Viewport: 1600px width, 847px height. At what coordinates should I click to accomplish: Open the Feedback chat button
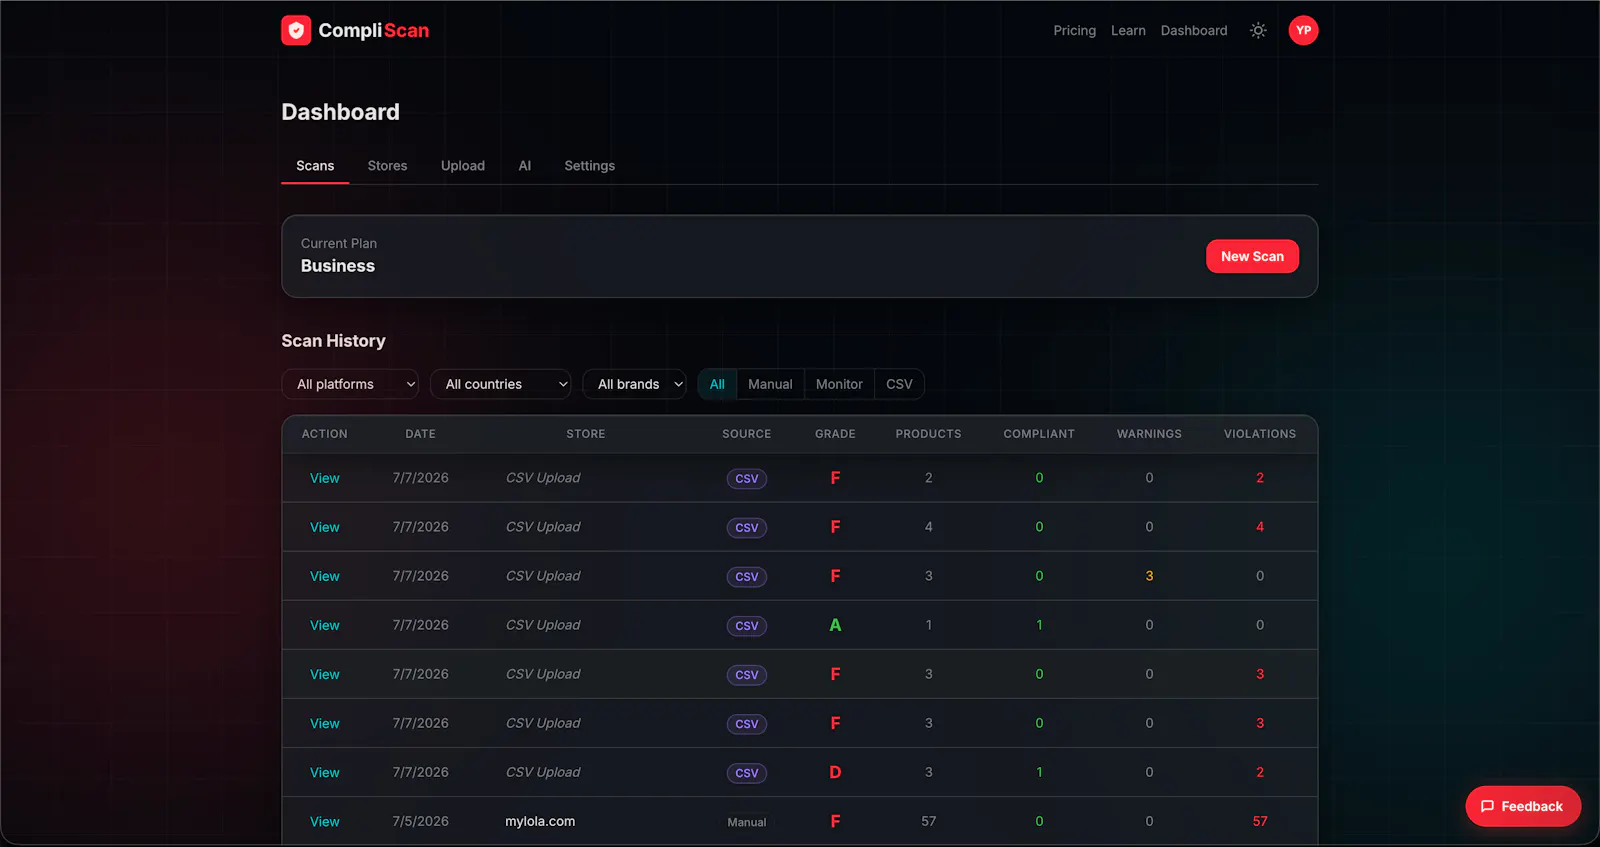[x=1523, y=806]
